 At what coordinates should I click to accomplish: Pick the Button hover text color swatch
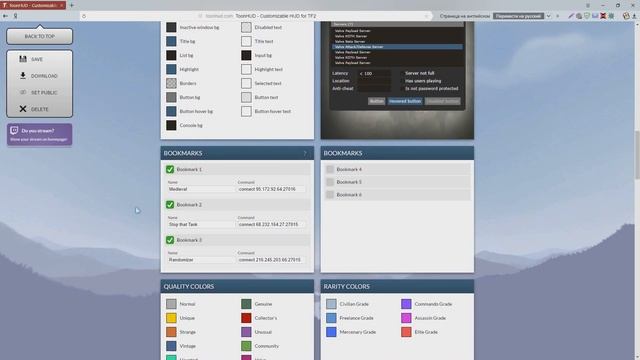(246, 111)
